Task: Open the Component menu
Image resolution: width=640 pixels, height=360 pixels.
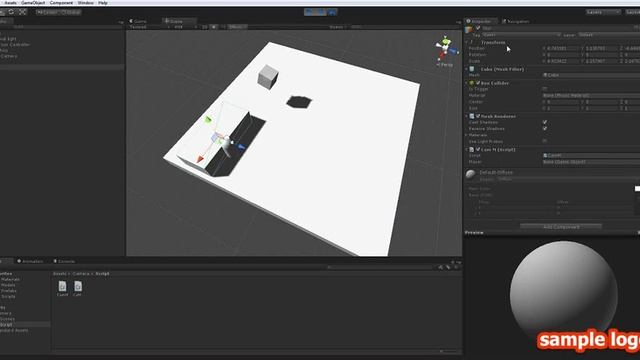Action: 61,2
